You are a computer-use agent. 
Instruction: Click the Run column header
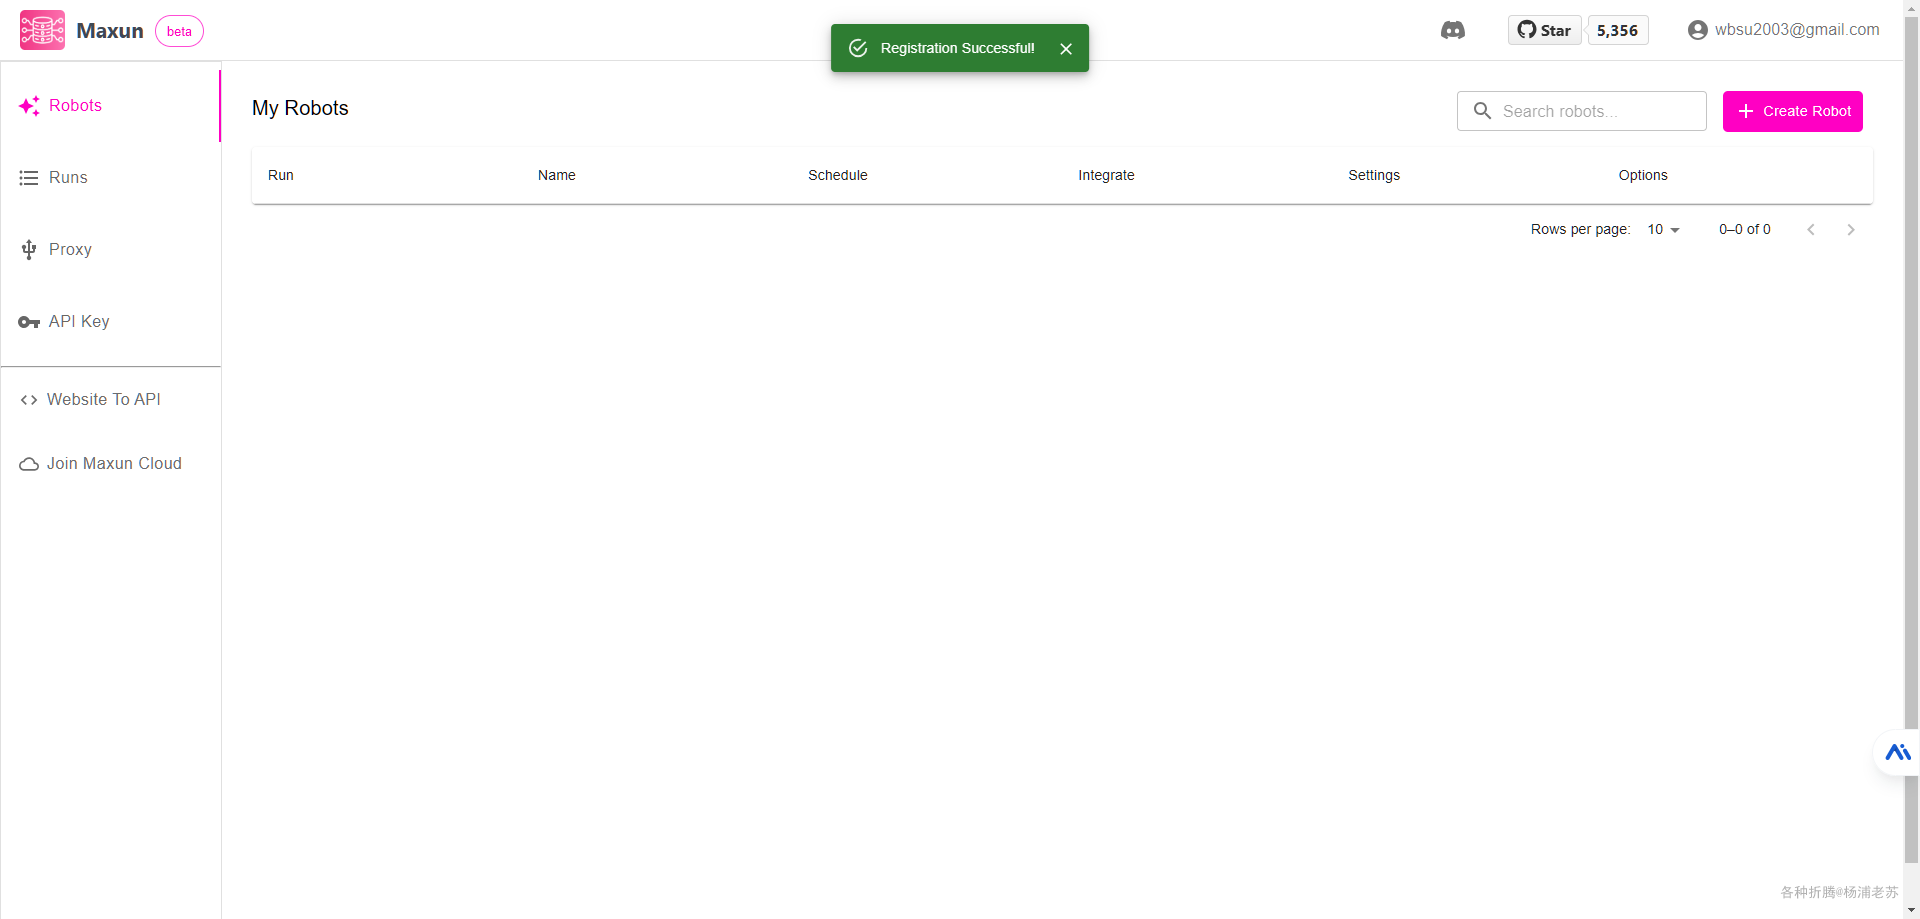coord(281,175)
